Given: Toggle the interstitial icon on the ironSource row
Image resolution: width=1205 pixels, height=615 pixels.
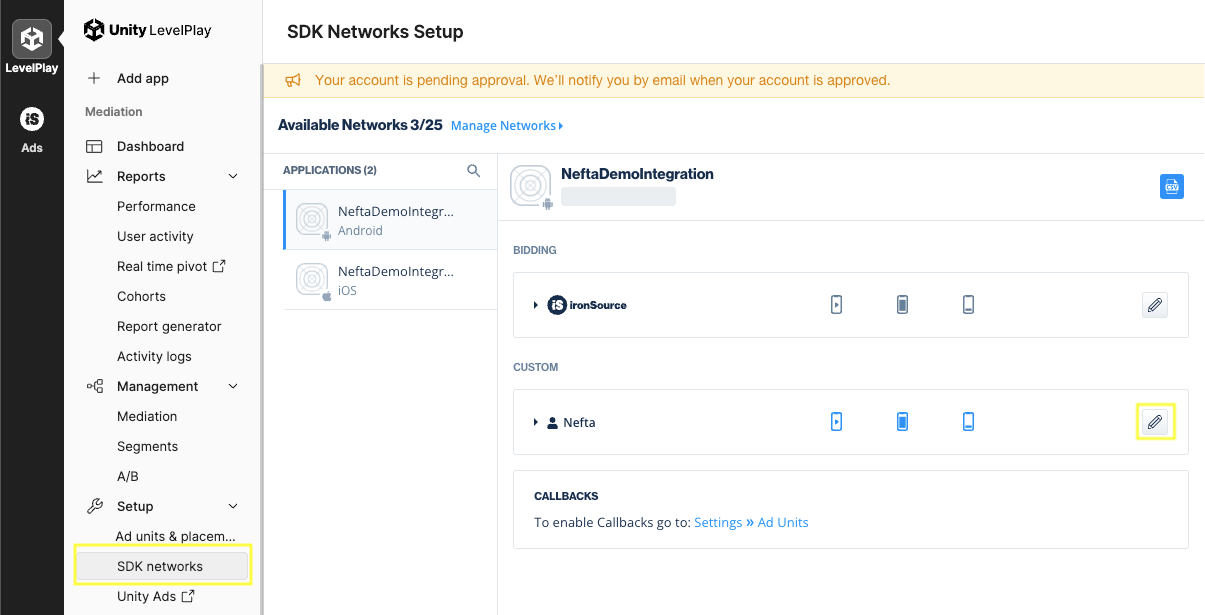Looking at the screenshot, I should click(x=902, y=304).
